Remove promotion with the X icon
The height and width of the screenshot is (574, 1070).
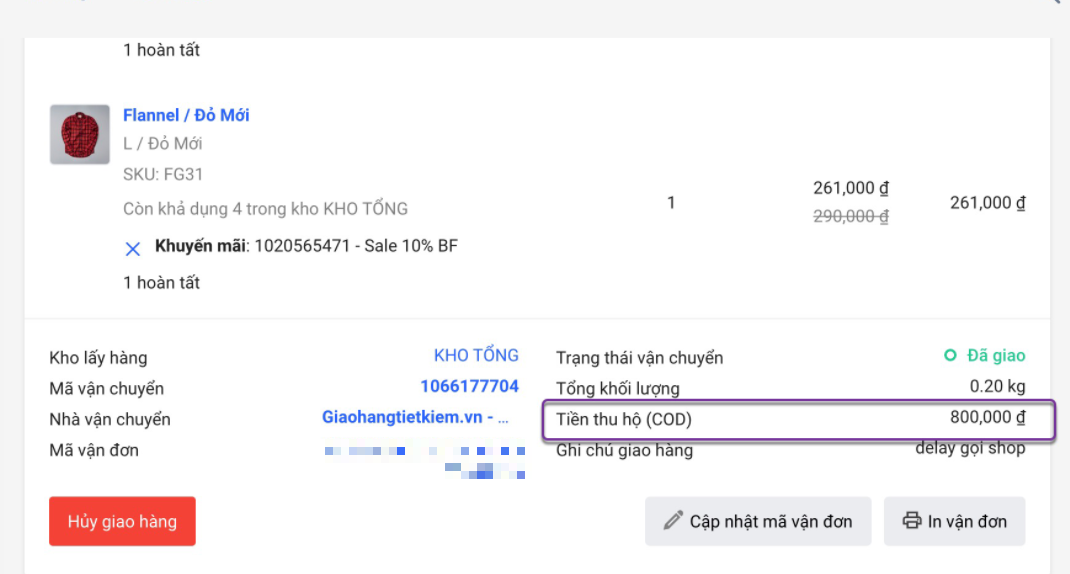(133, 247)
